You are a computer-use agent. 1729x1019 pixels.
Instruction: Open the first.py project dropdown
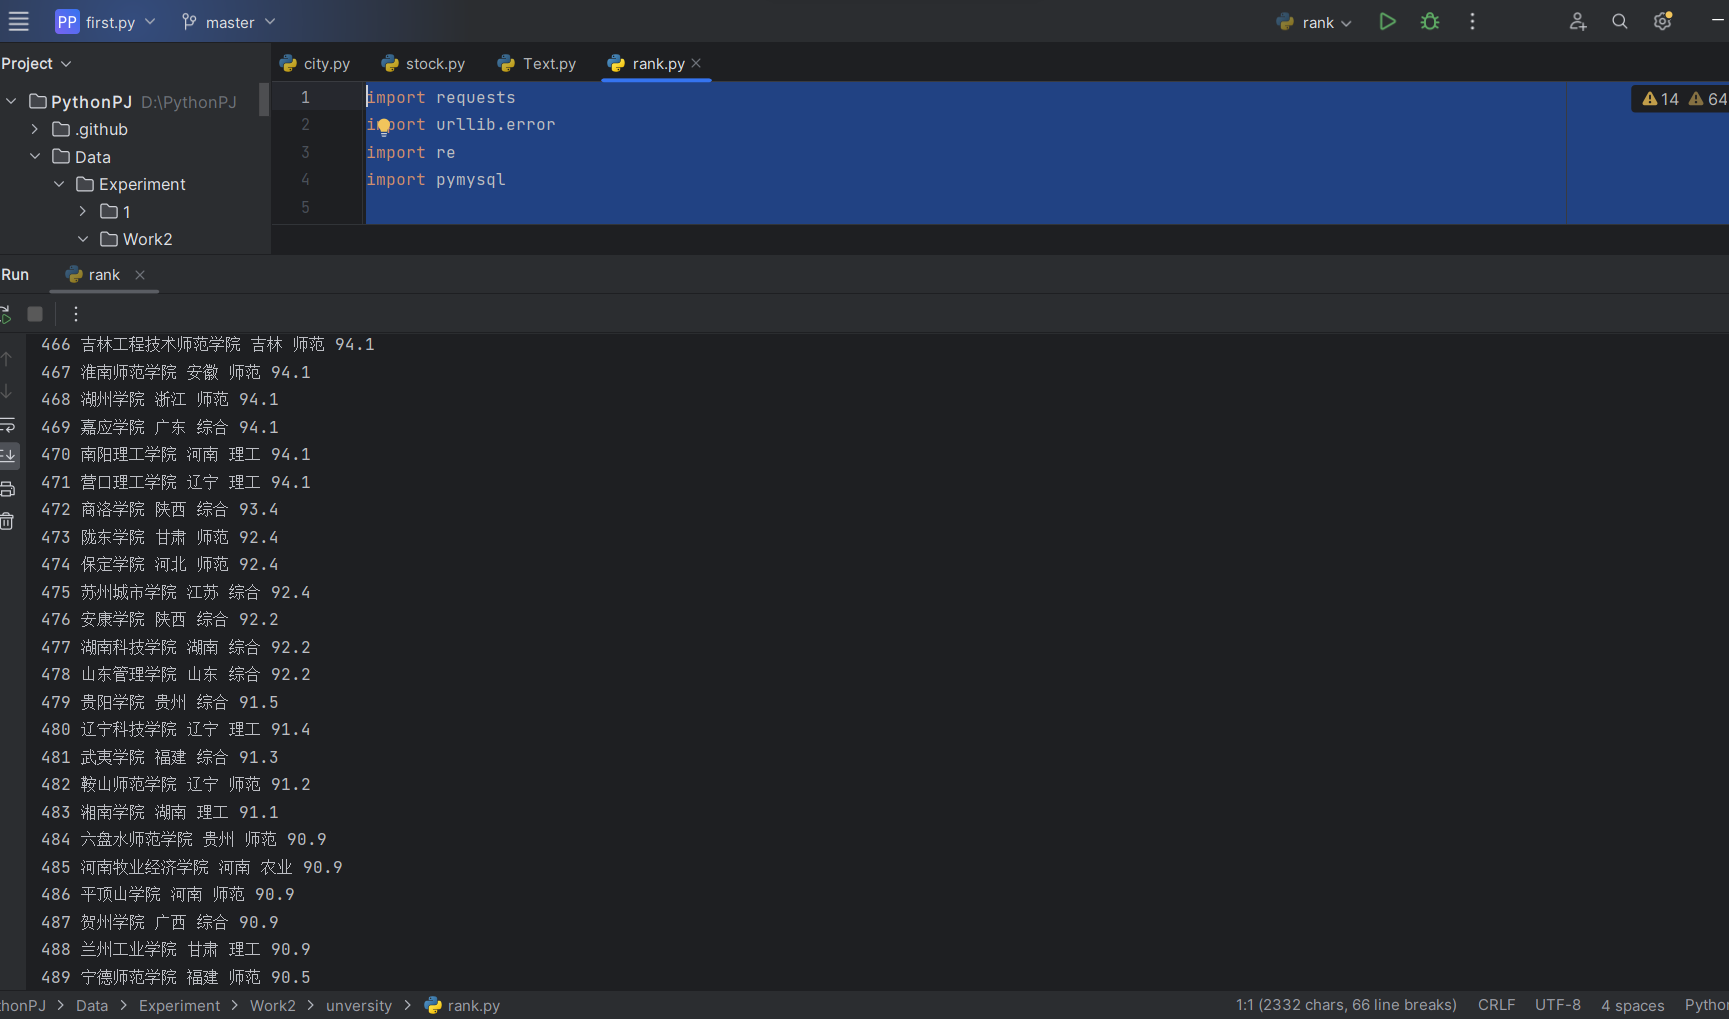106,22
